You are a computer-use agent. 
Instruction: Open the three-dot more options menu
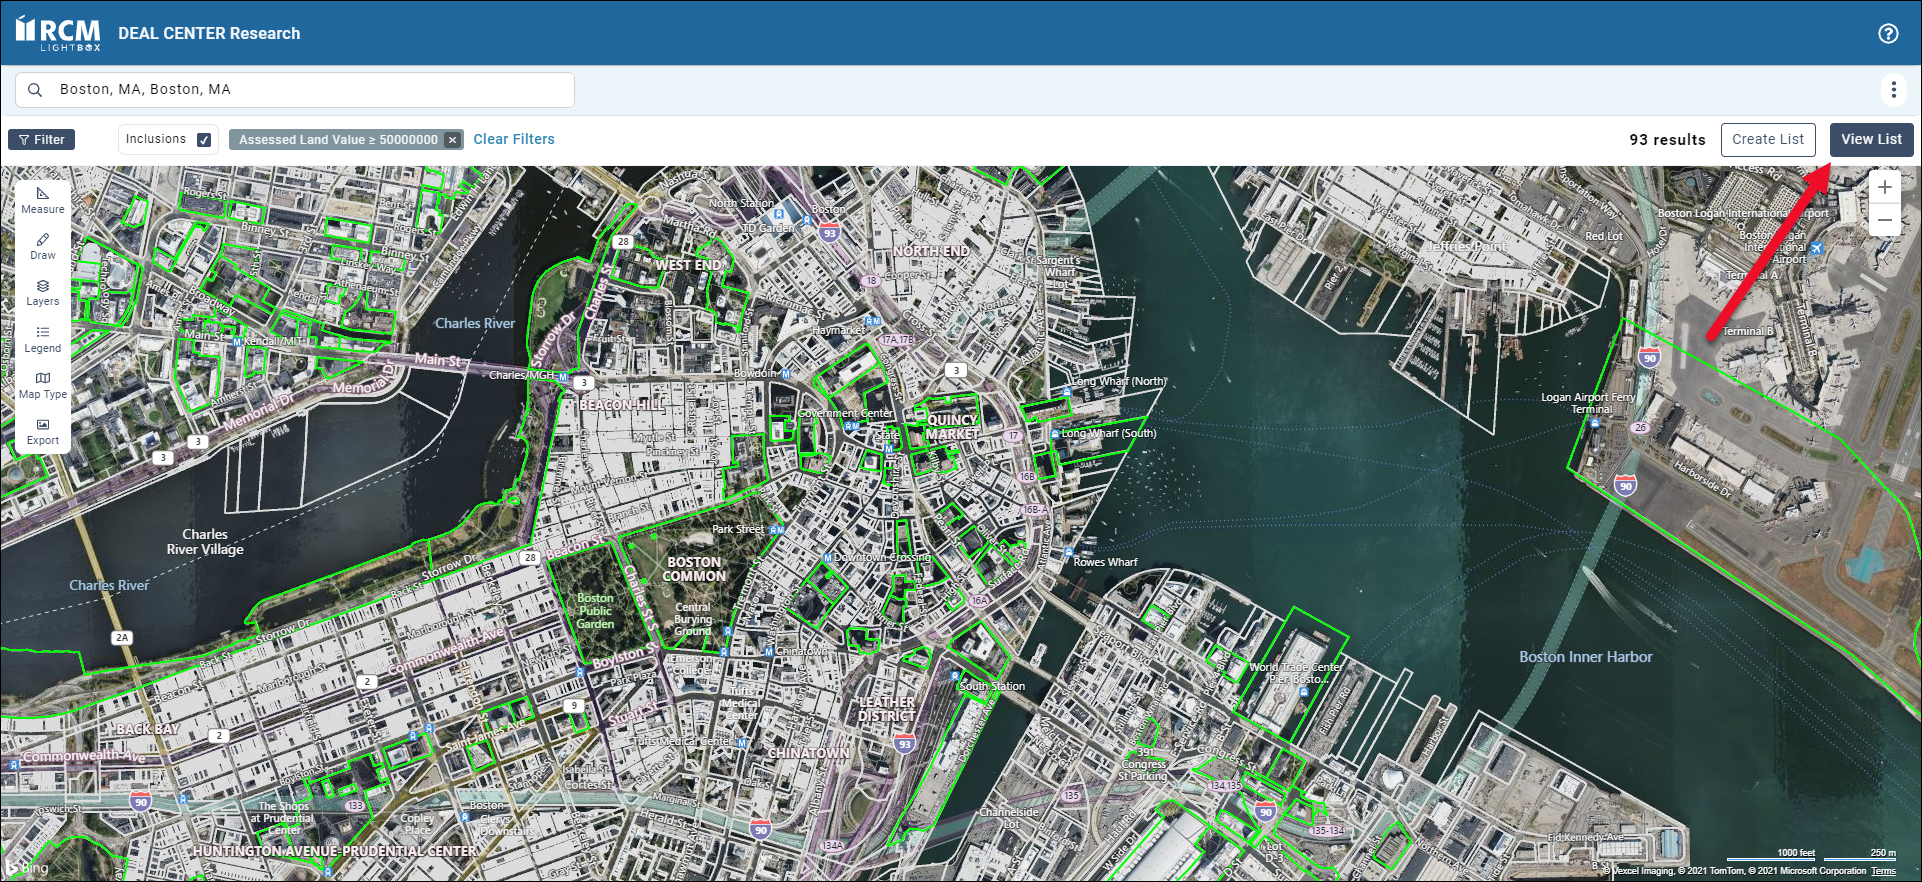pyautogui.click(x=1892, y=90)
